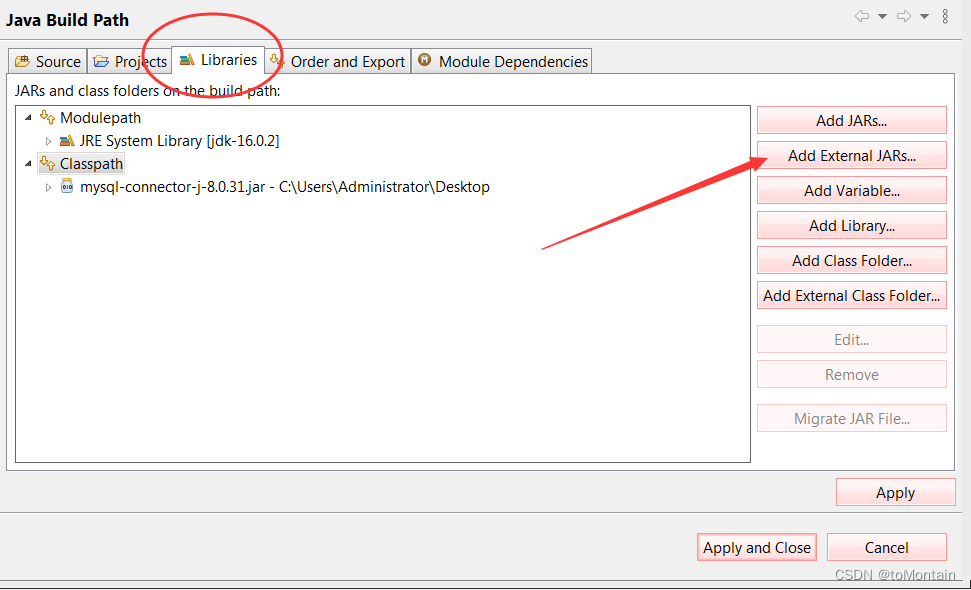Switch to the Source tab
Screen dimensions: 971x590
coord(48,61)
